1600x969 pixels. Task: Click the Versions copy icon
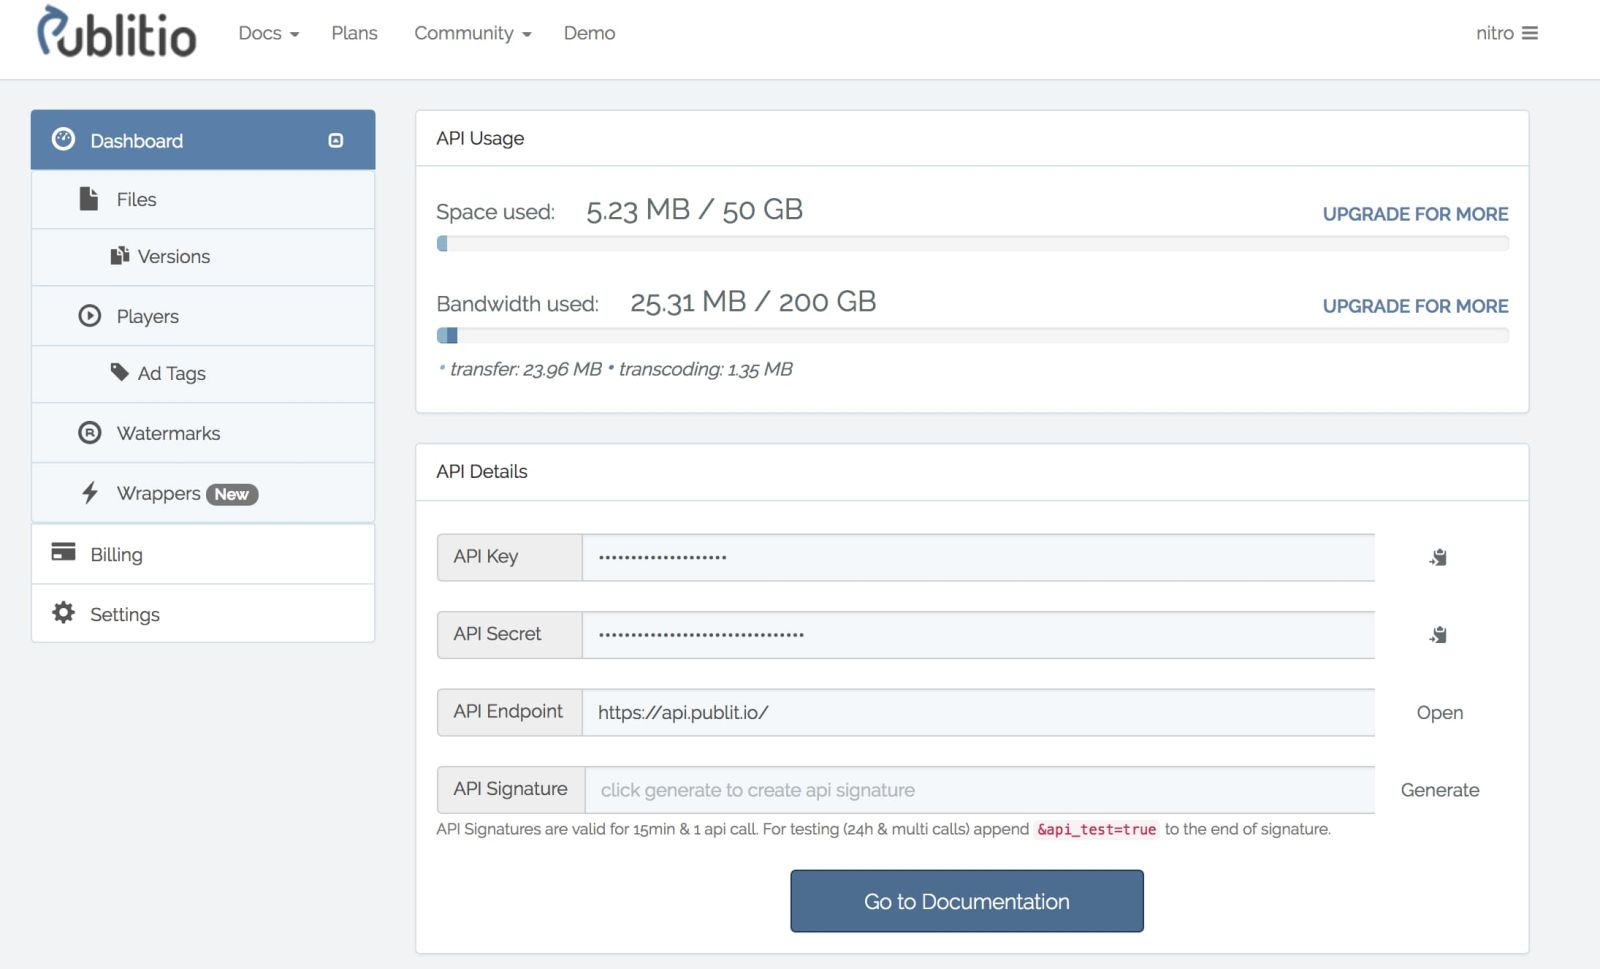(120, 256)
